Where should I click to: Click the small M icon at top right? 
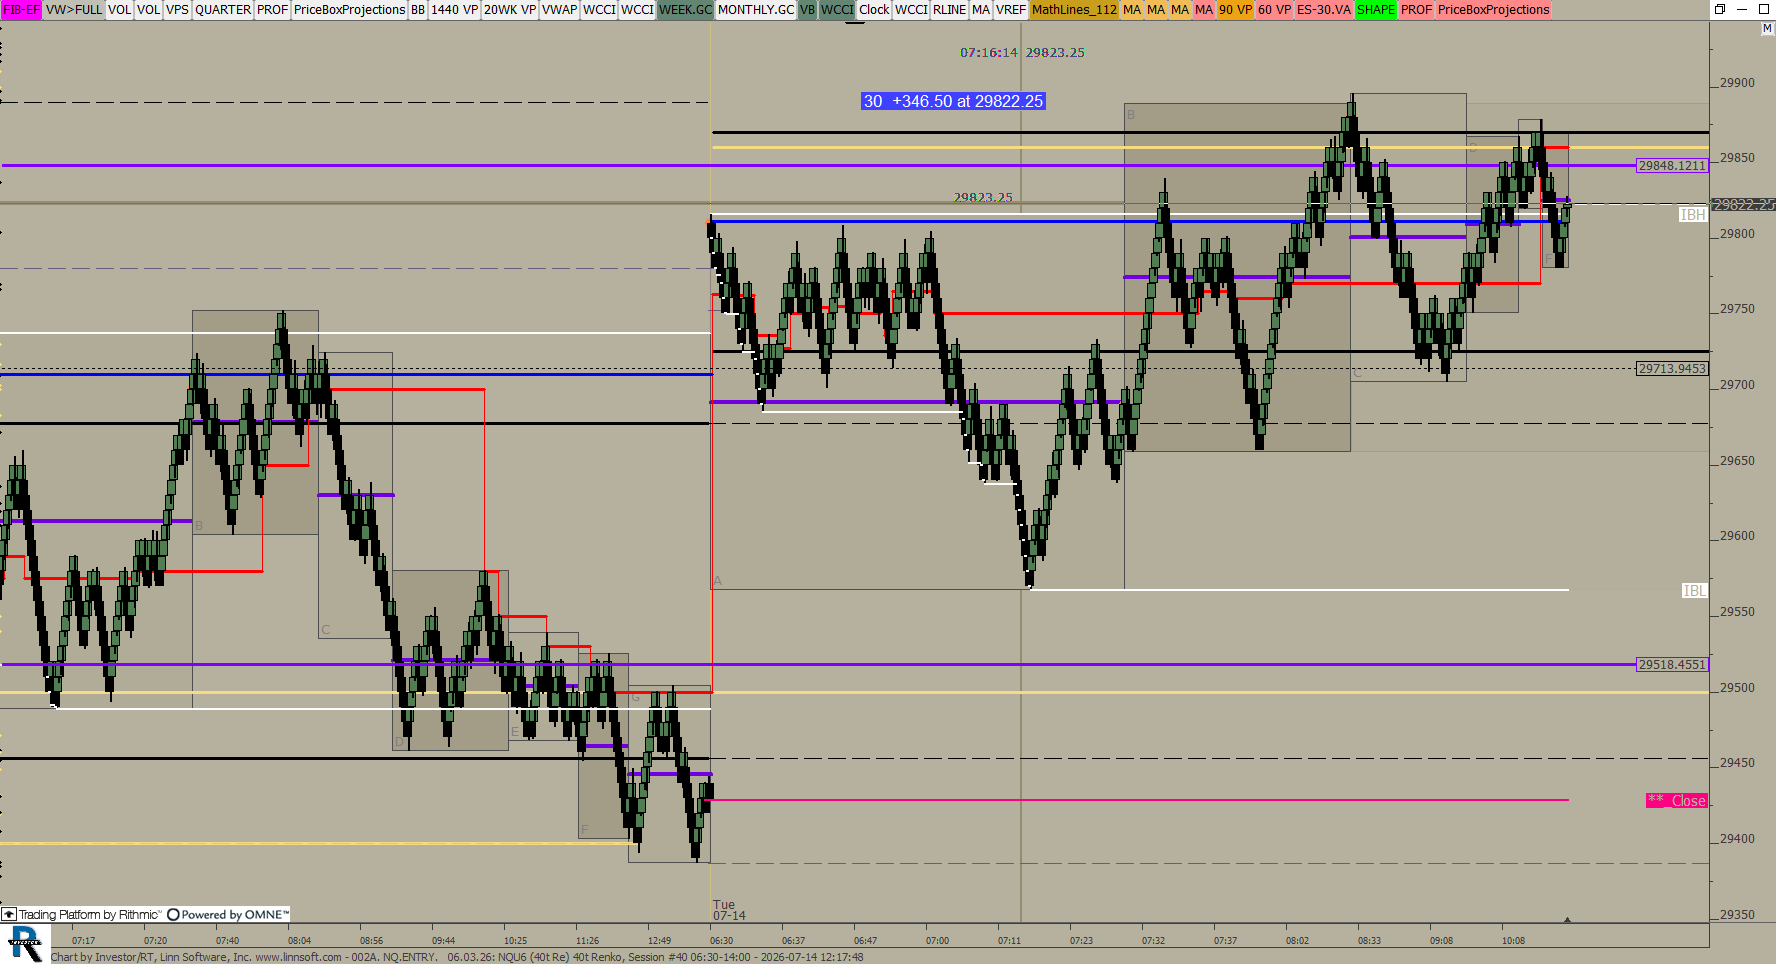tap(1767, 28)
